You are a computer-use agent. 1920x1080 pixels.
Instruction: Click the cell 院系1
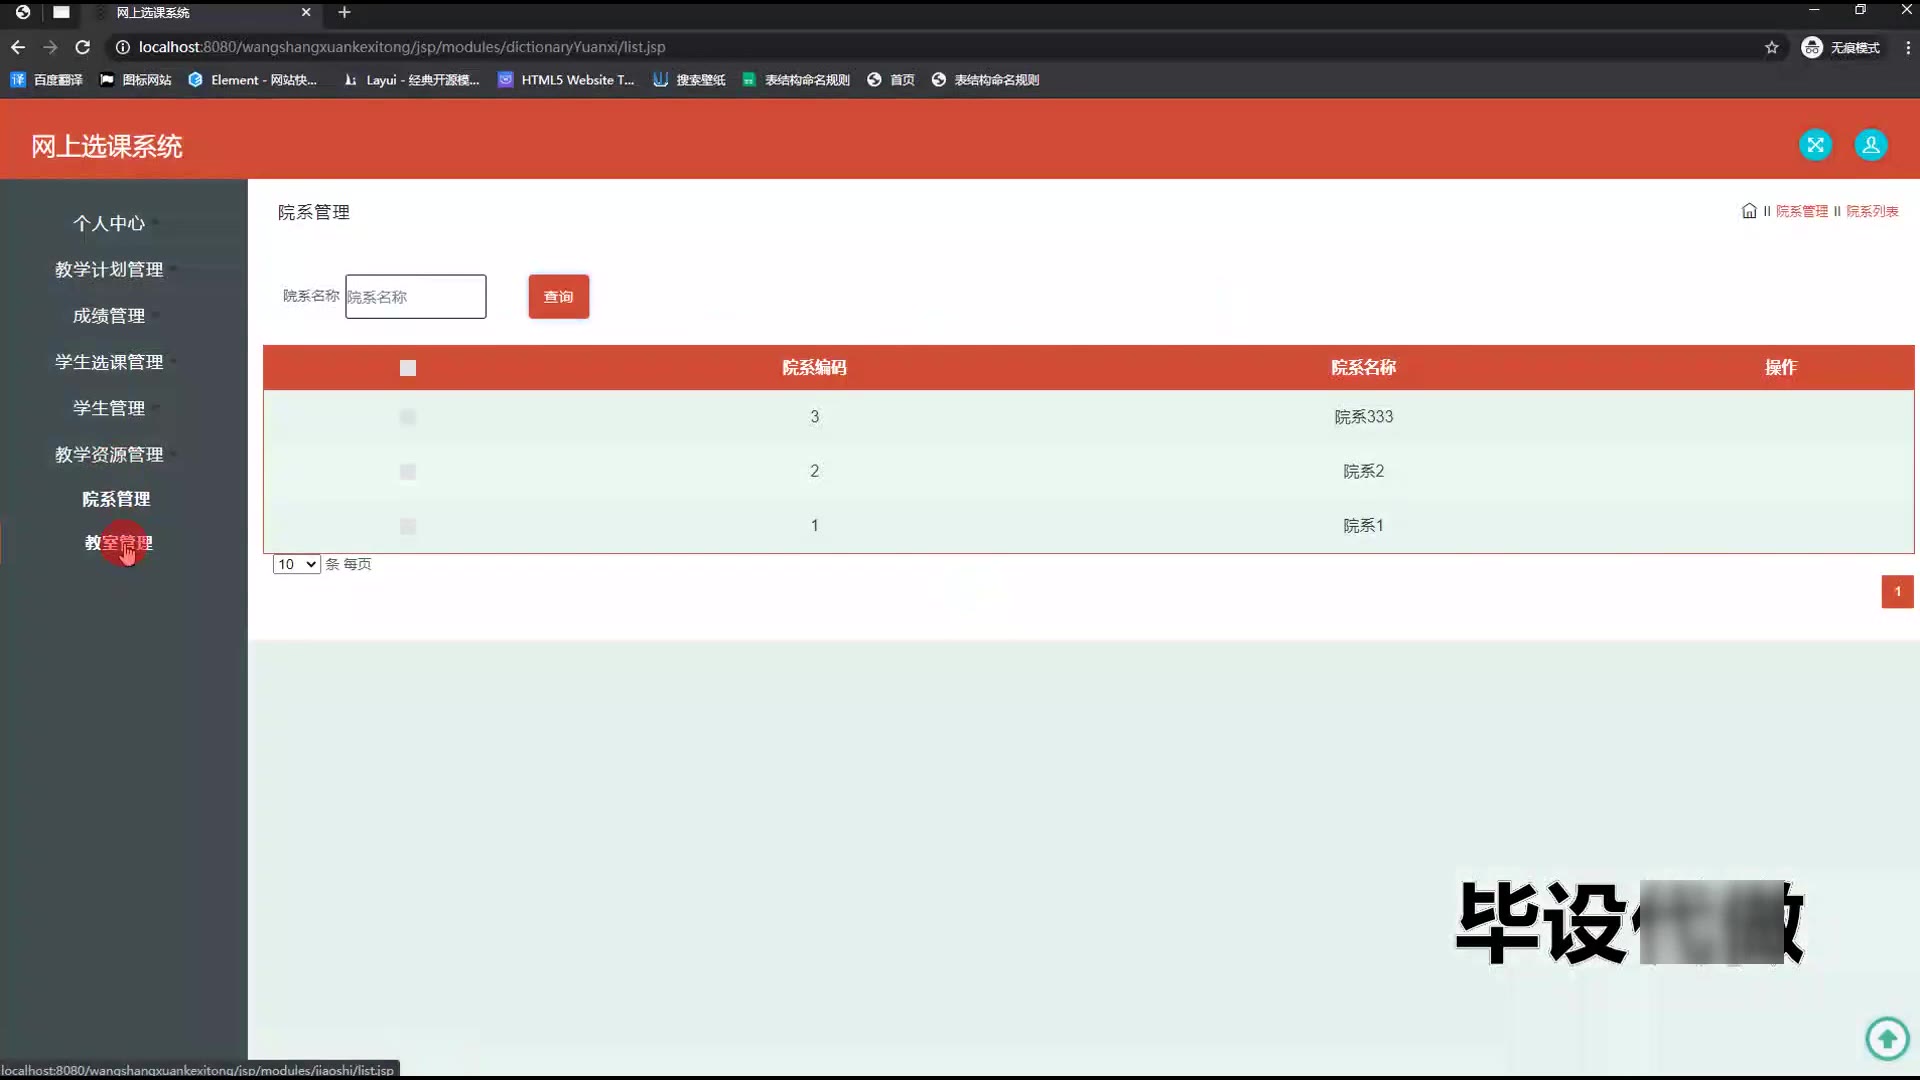click(x=1363, y=525)
